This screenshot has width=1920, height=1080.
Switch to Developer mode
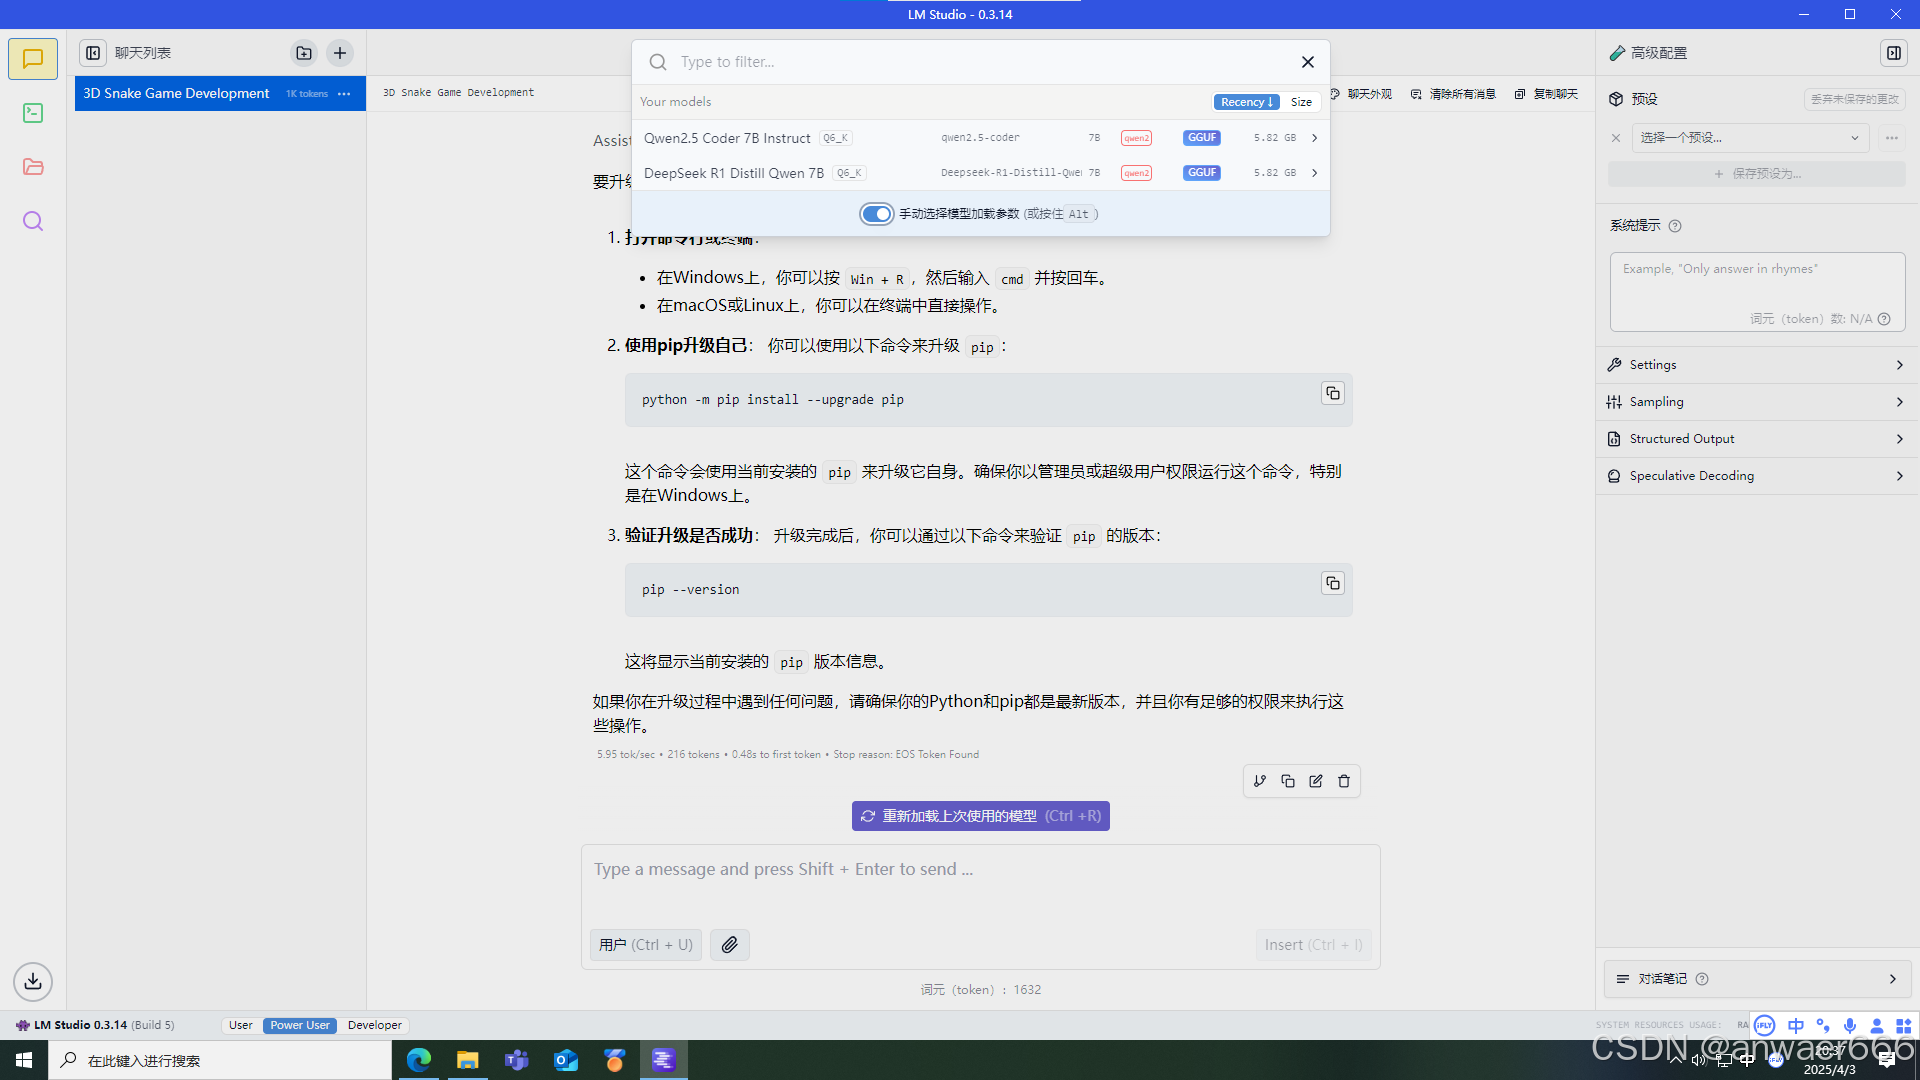(x=374, y=1025)
